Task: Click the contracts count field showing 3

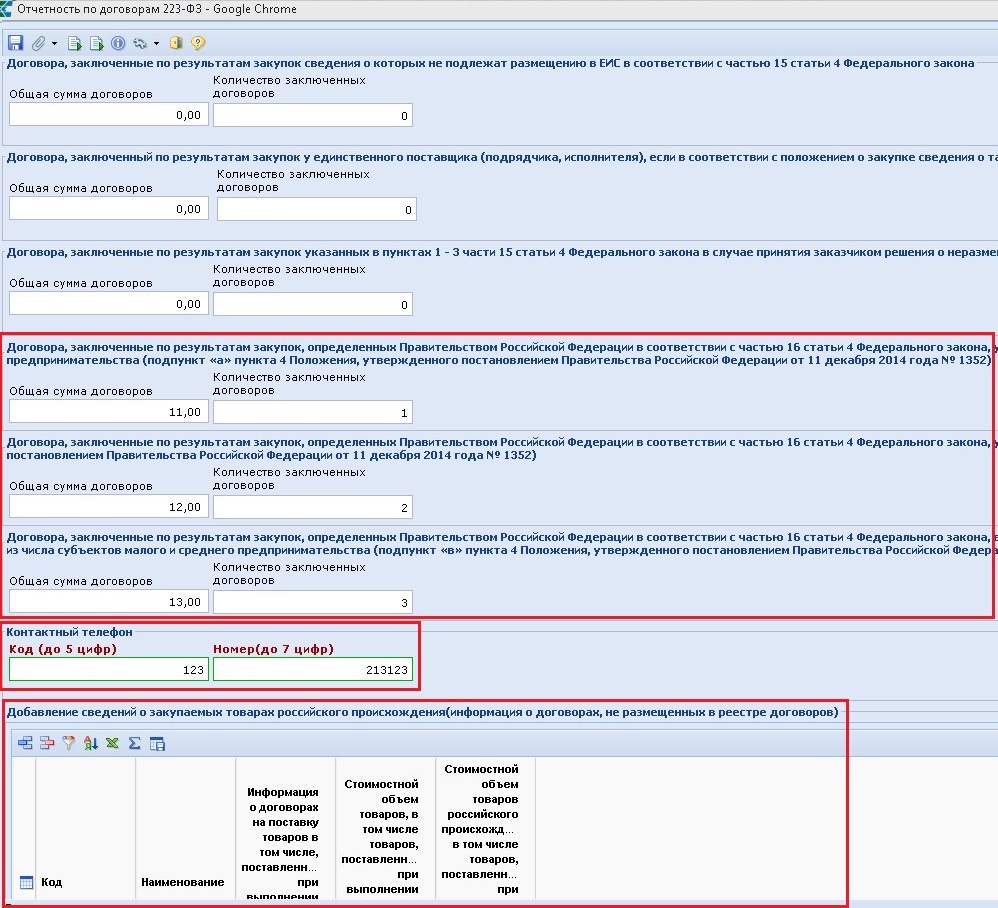Action: tap(312, 602)
